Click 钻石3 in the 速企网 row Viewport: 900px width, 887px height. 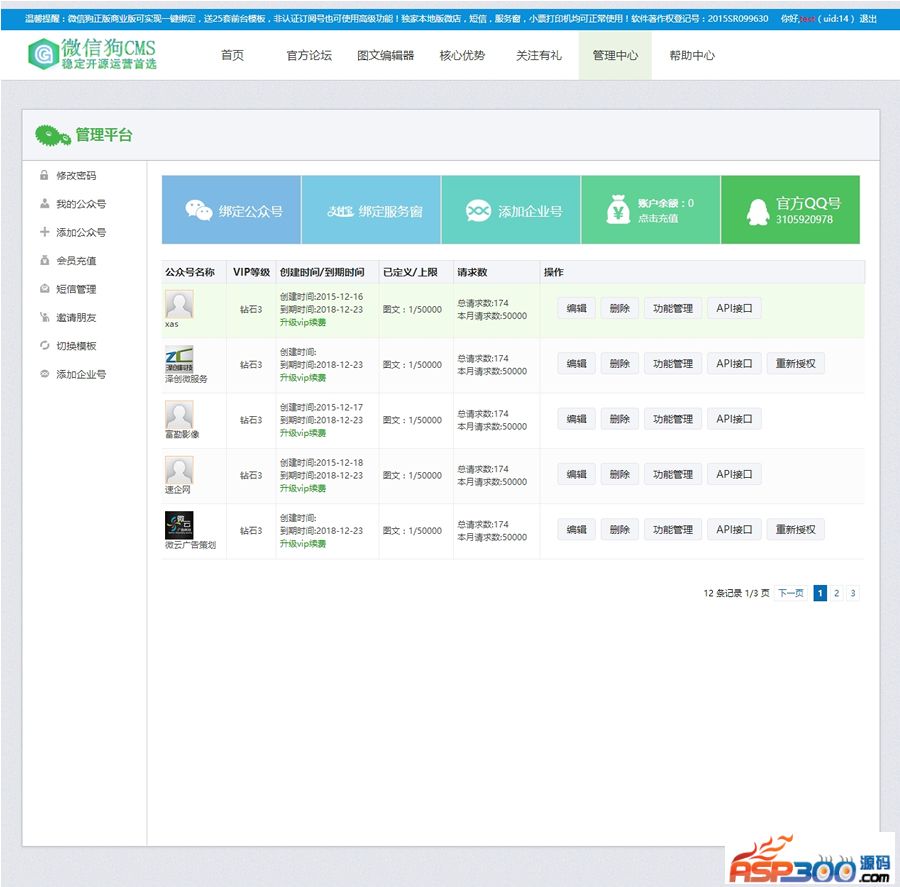251,475
